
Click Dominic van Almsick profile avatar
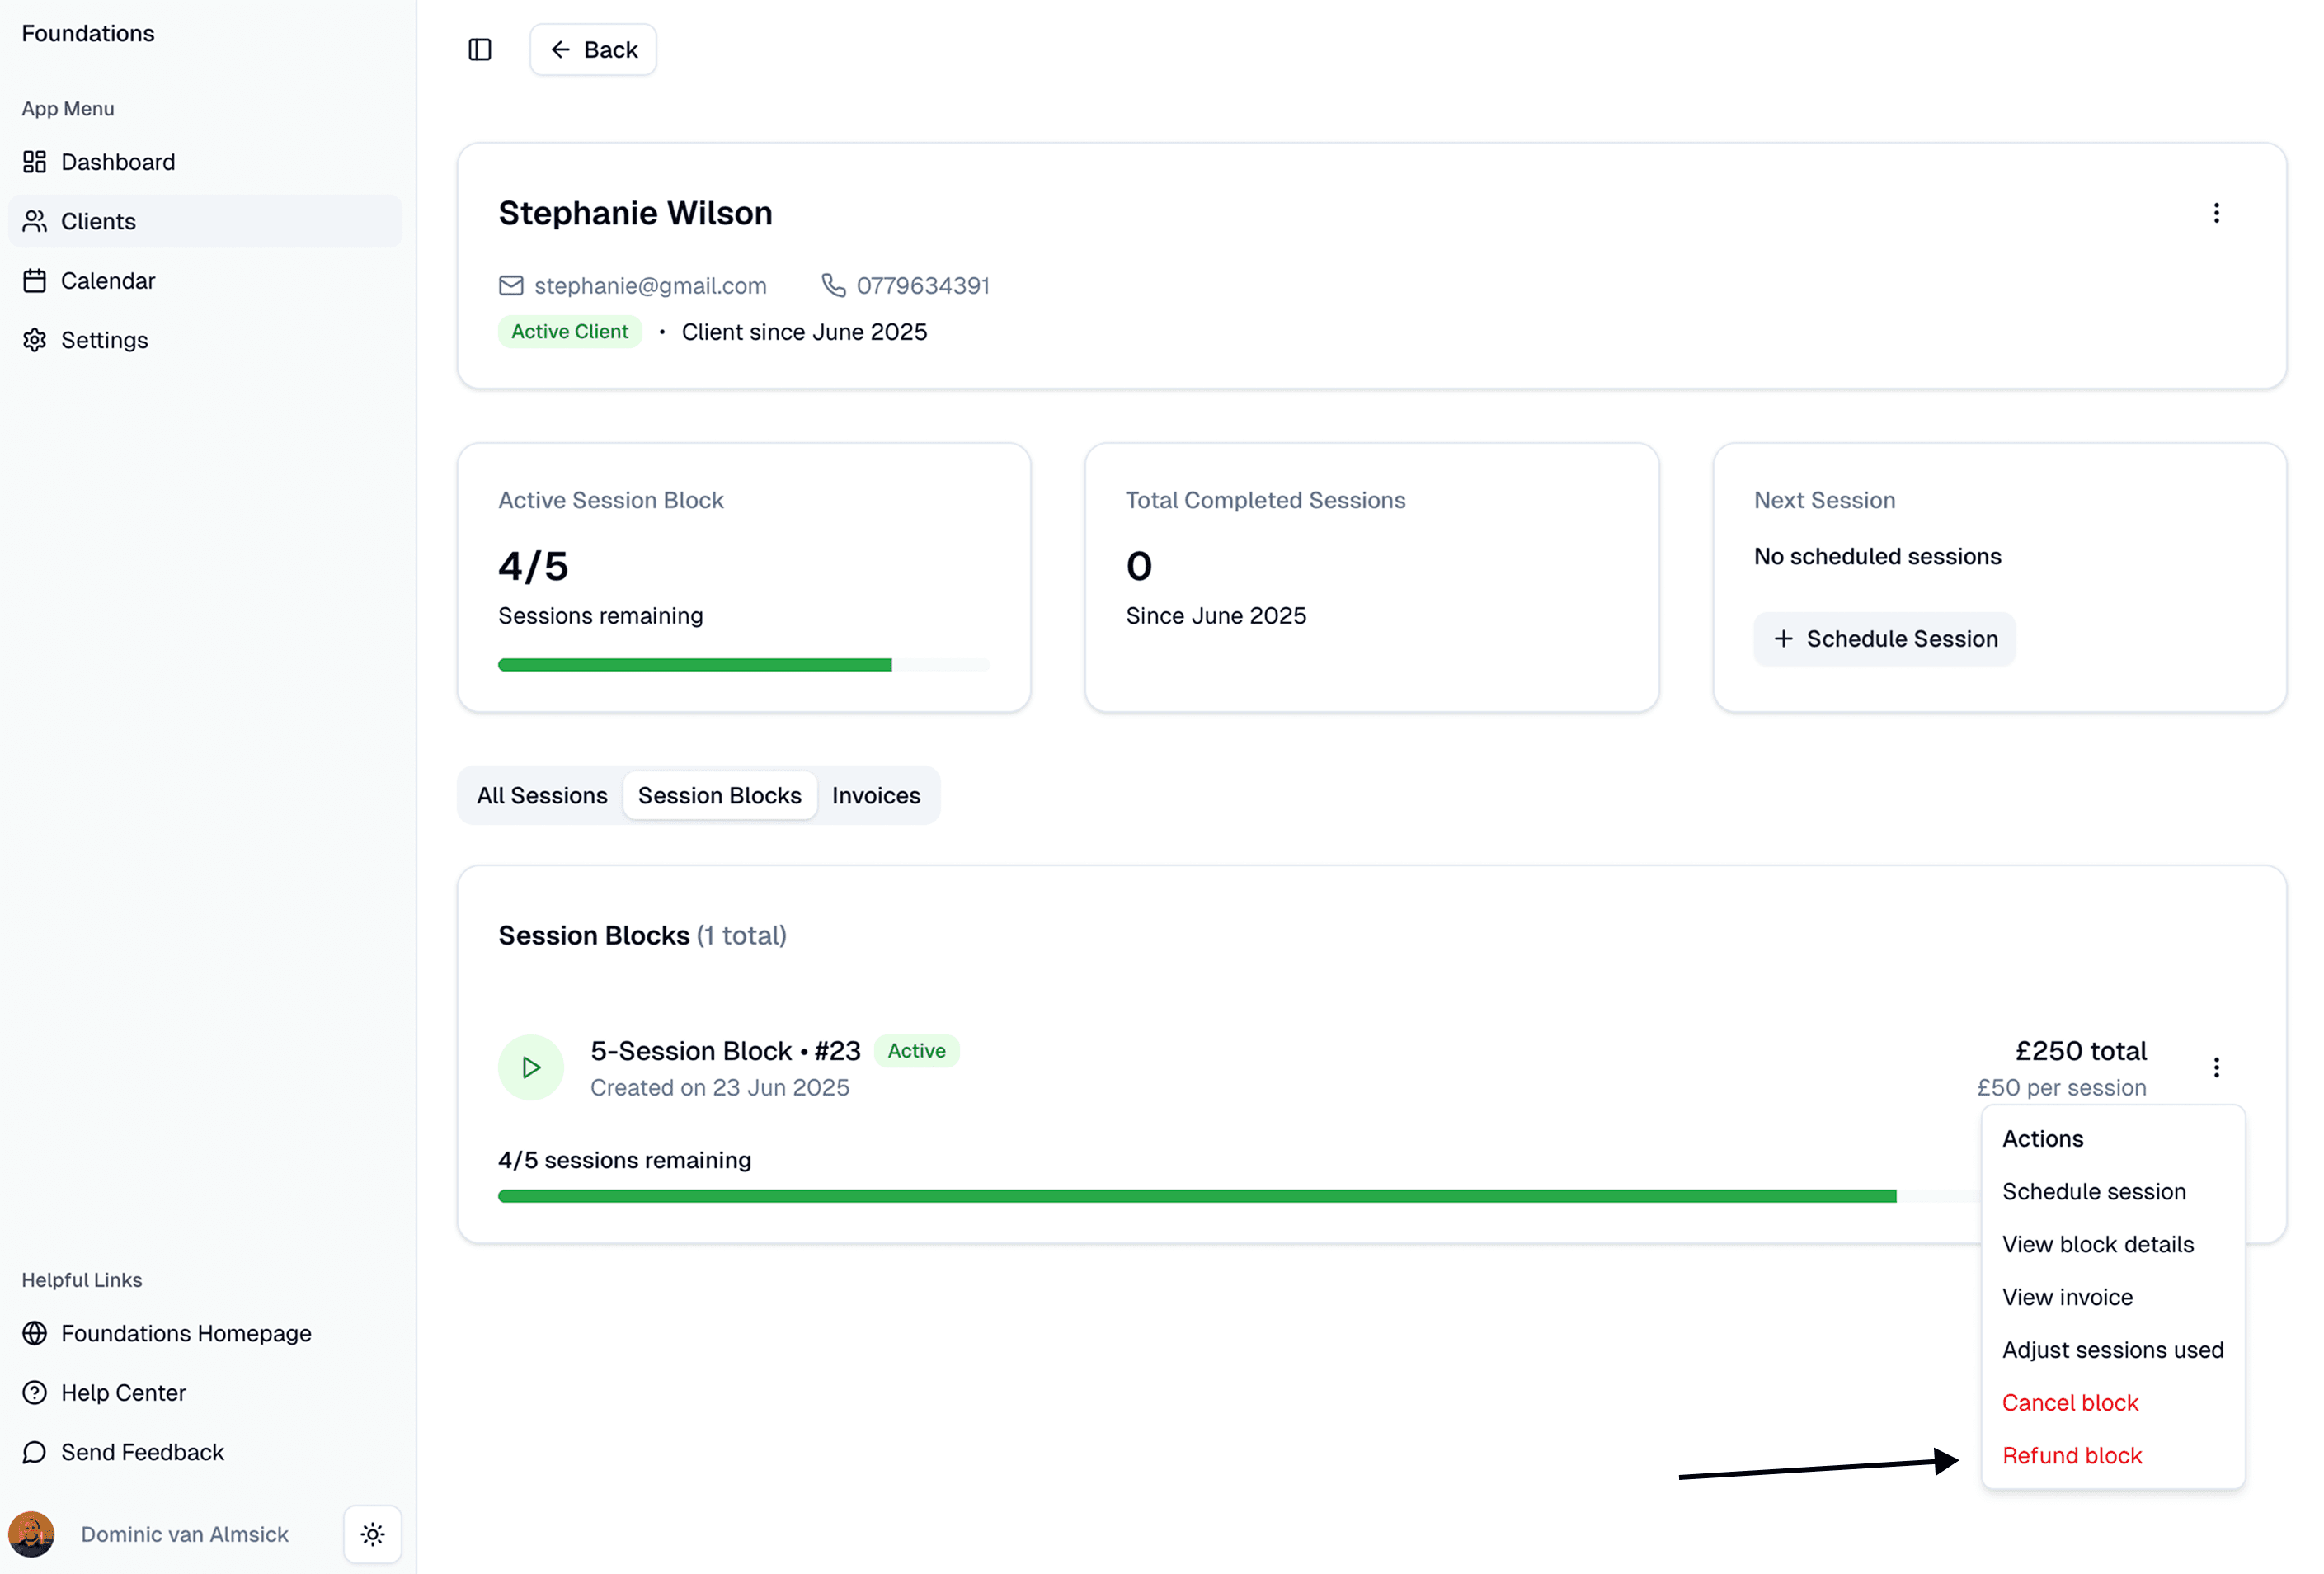click(x=32, y=1534)
